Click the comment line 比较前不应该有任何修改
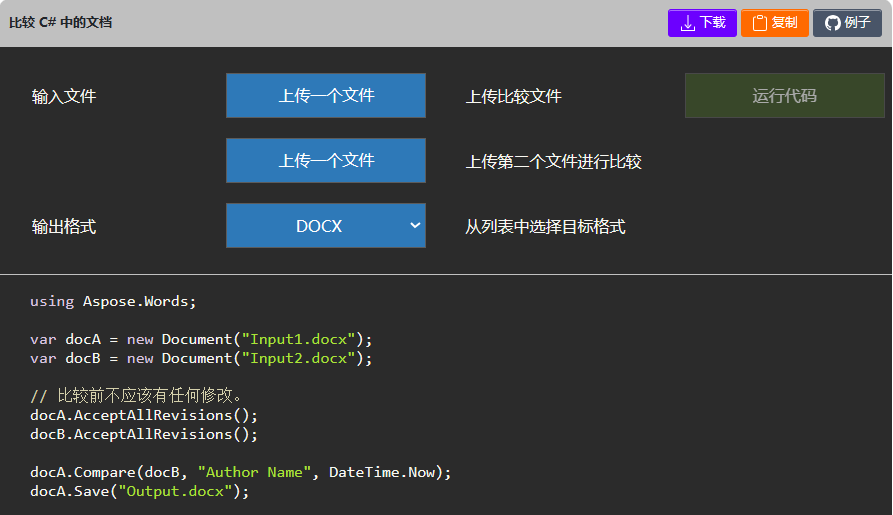Screen dimensions: 893x515 [x=137, y=395]
